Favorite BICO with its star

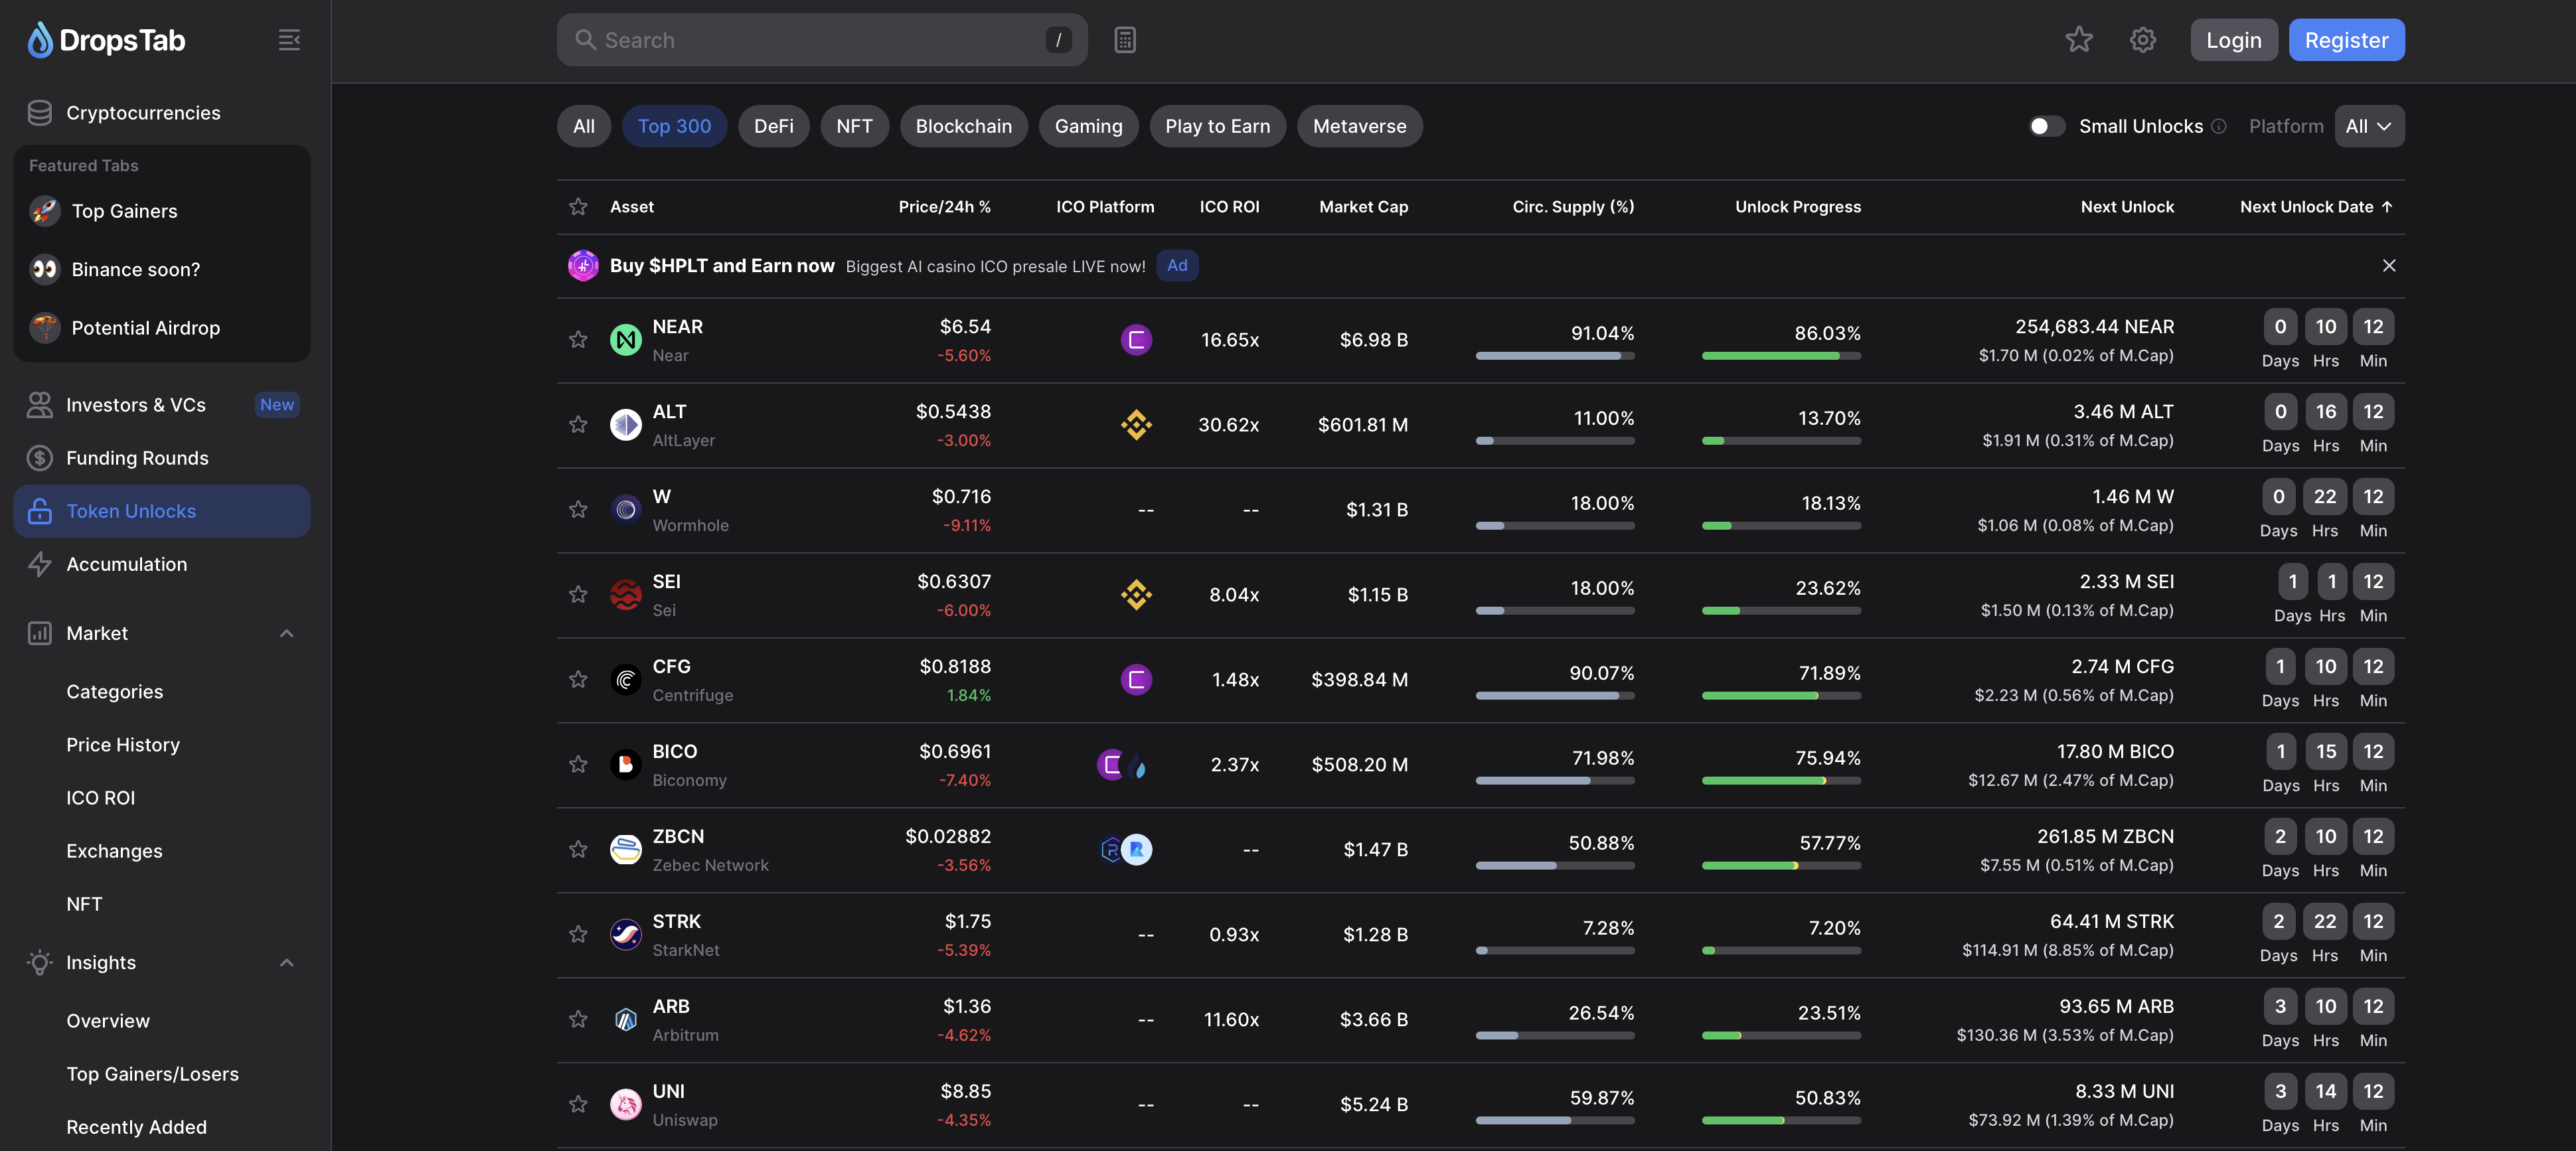tap(578, 765)
